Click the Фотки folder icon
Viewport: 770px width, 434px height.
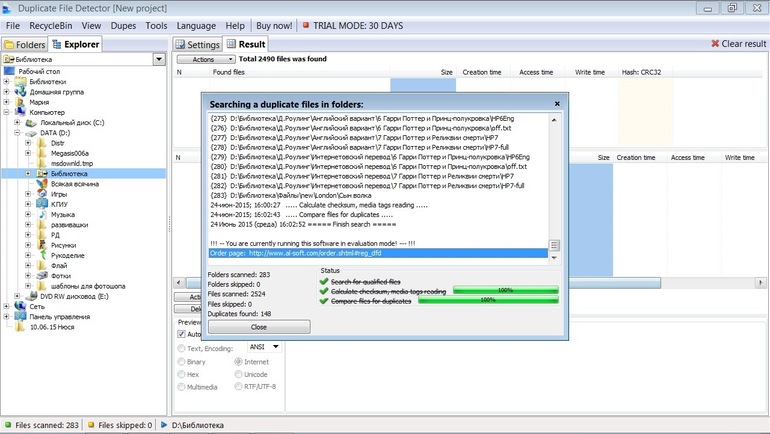[x=42, y=276]
